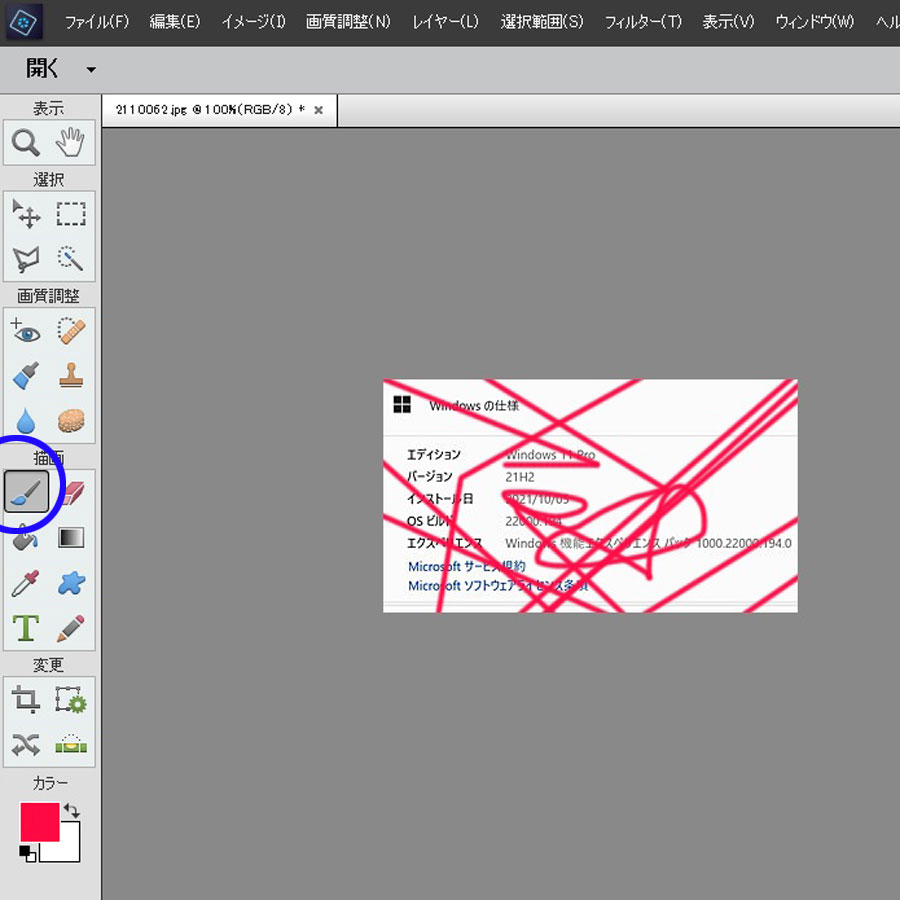The width and height of the screenshot is (900, 900).
Task: Select the Eraser tool
Action: pos(72,492)
